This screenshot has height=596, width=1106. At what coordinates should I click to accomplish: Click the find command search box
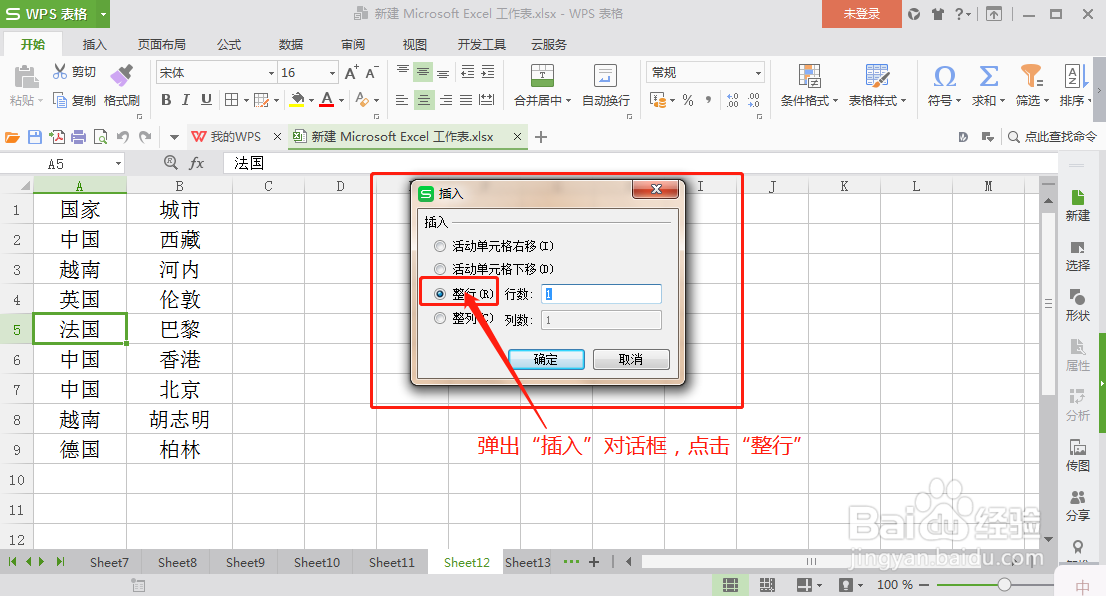(x=1052, y=137)
